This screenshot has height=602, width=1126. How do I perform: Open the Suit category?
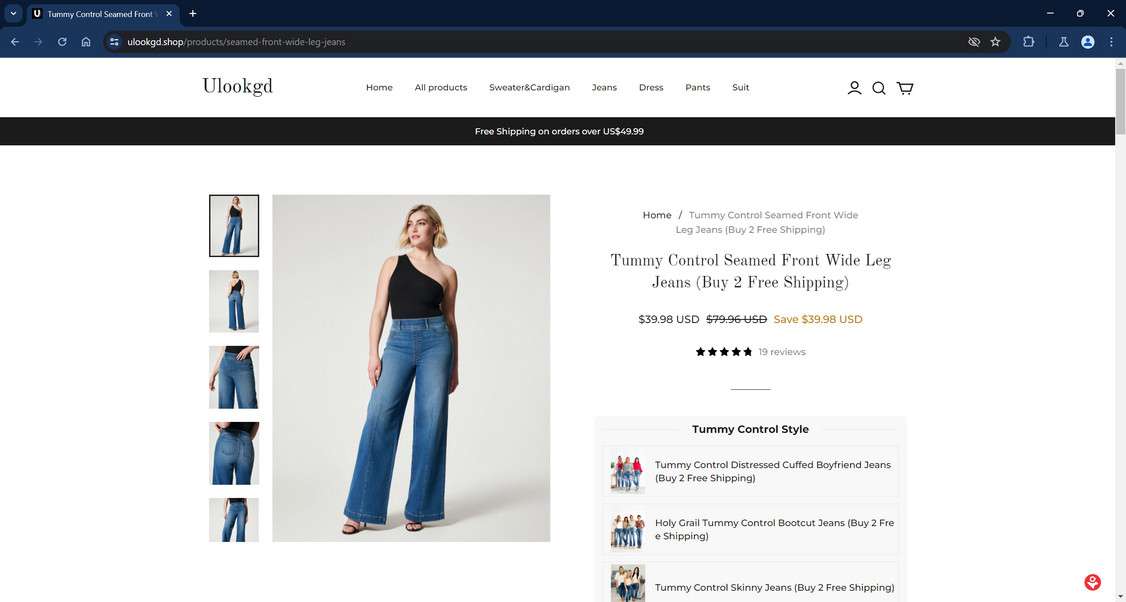(x=740, y=88)
